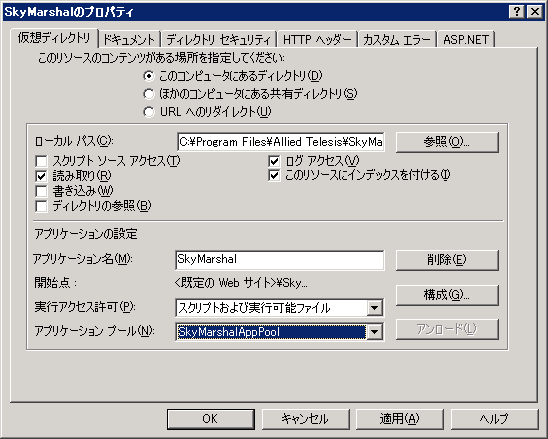Enable ディレクトリの参照 checkbox

41,206
